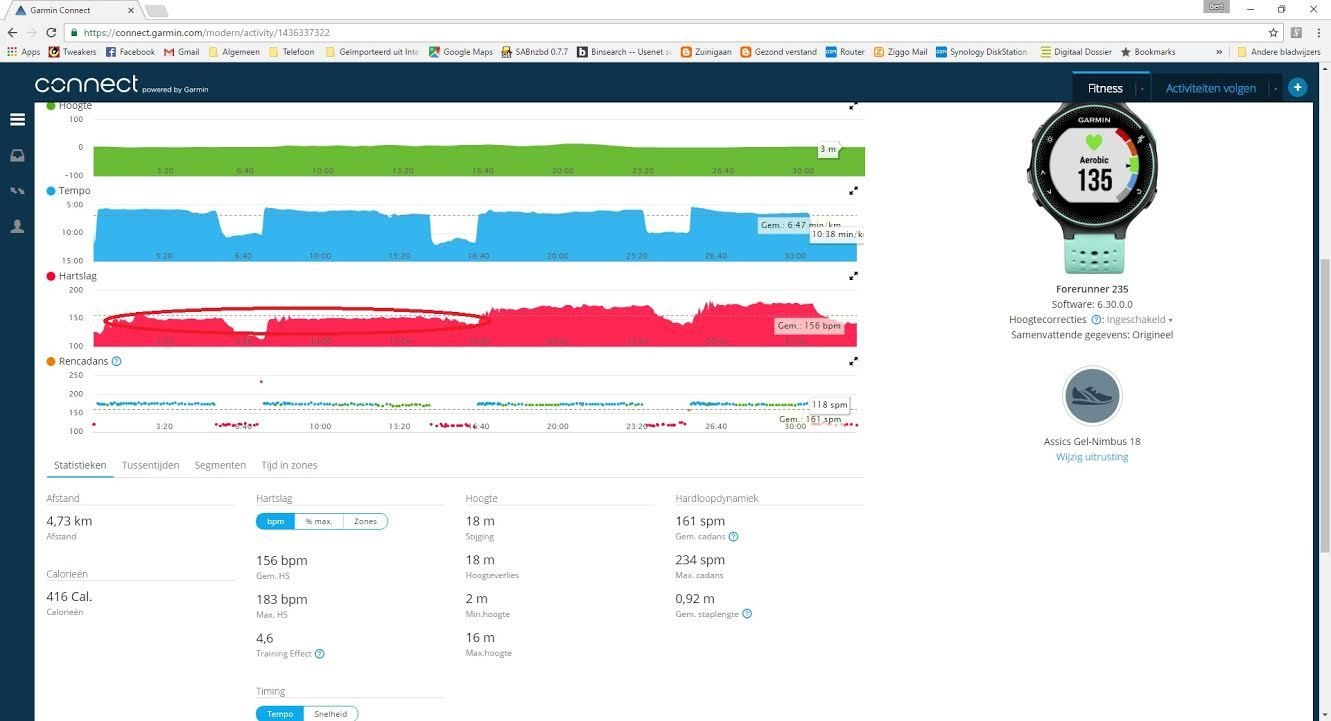Image resolution: width=1331 pixels, height=721 pixels.
Task: Reload the page in the browser
Action: [x=52, y=32]
